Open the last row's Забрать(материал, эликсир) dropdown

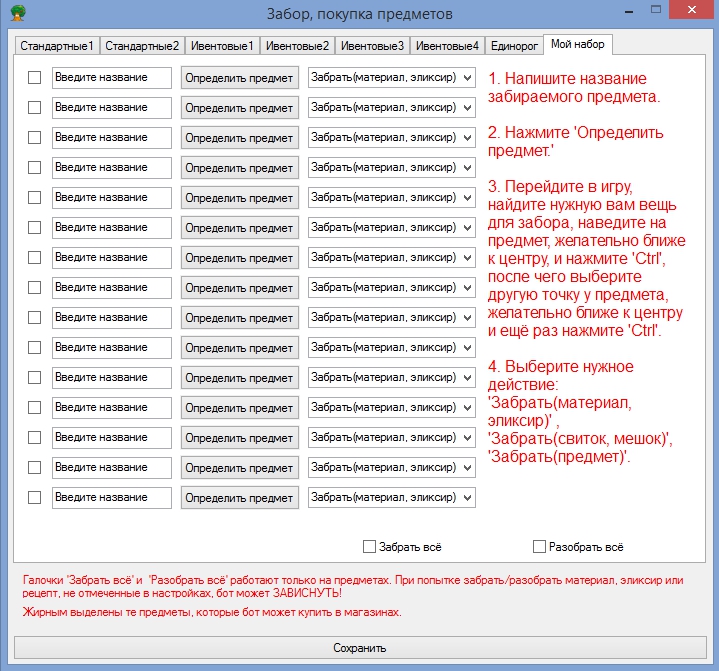[x=392, y=497]
